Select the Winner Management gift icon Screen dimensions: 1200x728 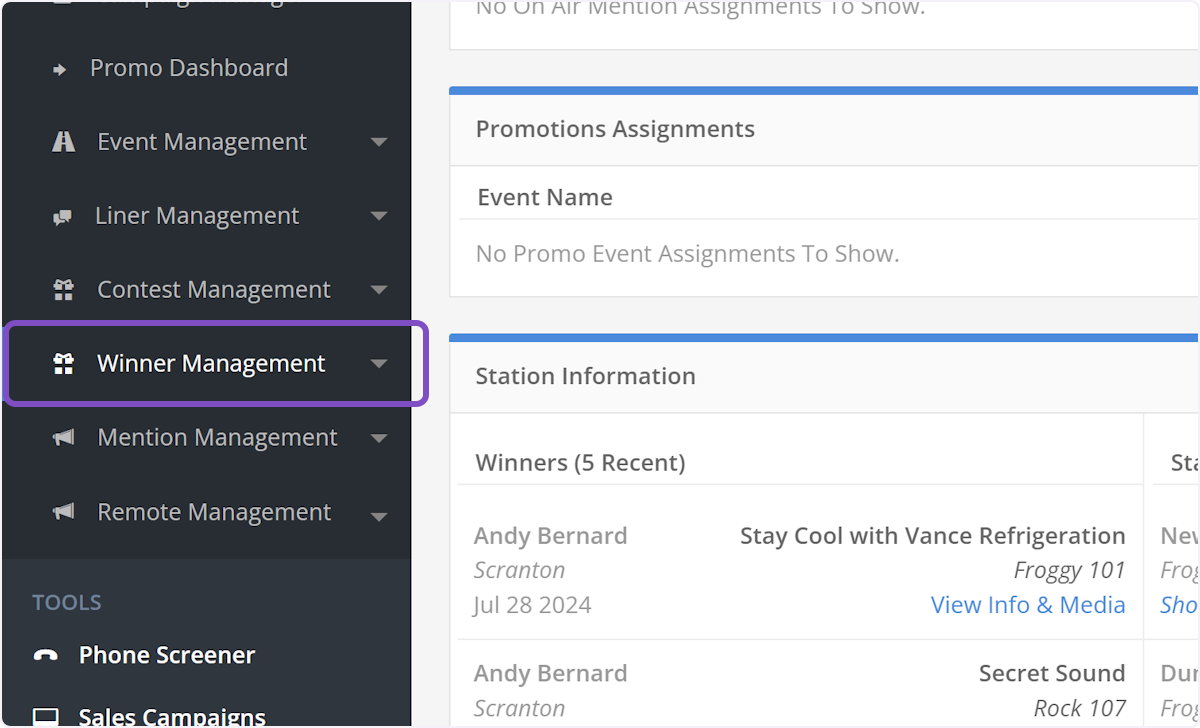[62, 363]
